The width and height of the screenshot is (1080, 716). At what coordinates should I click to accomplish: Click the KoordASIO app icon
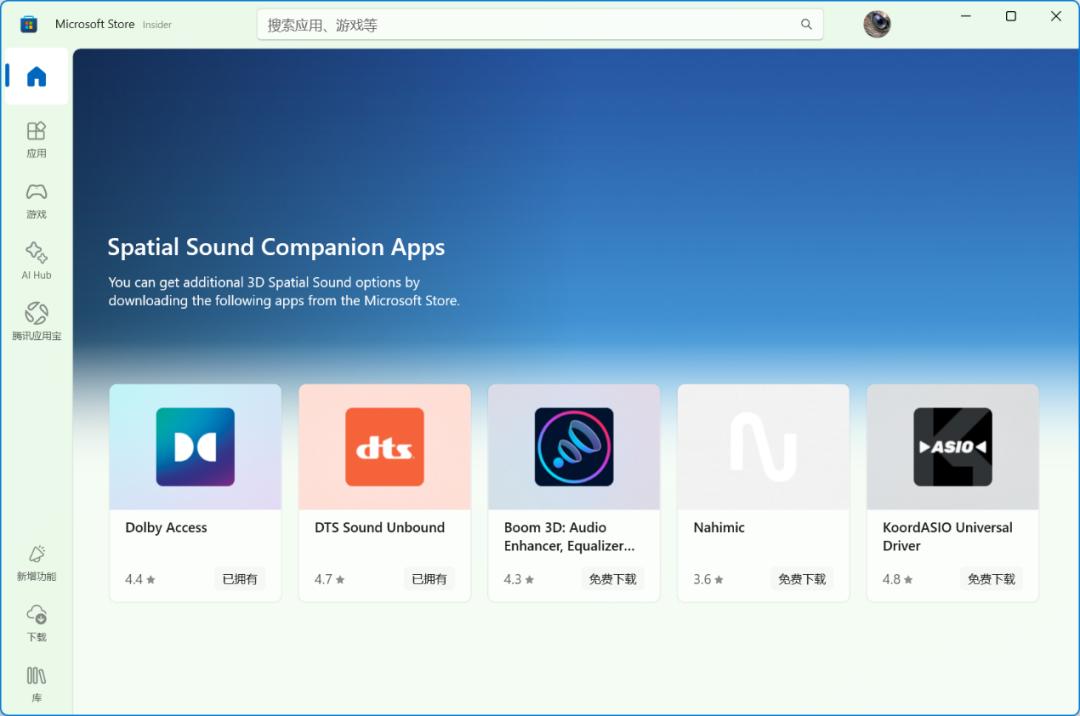tap(953, 447)
